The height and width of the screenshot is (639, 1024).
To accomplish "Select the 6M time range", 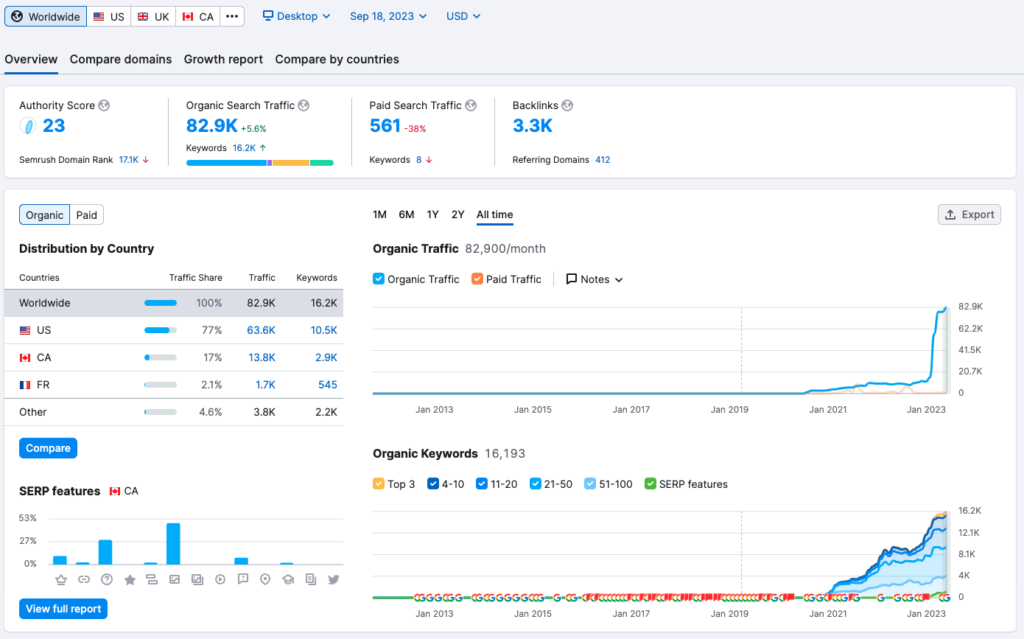I will 406,214.
